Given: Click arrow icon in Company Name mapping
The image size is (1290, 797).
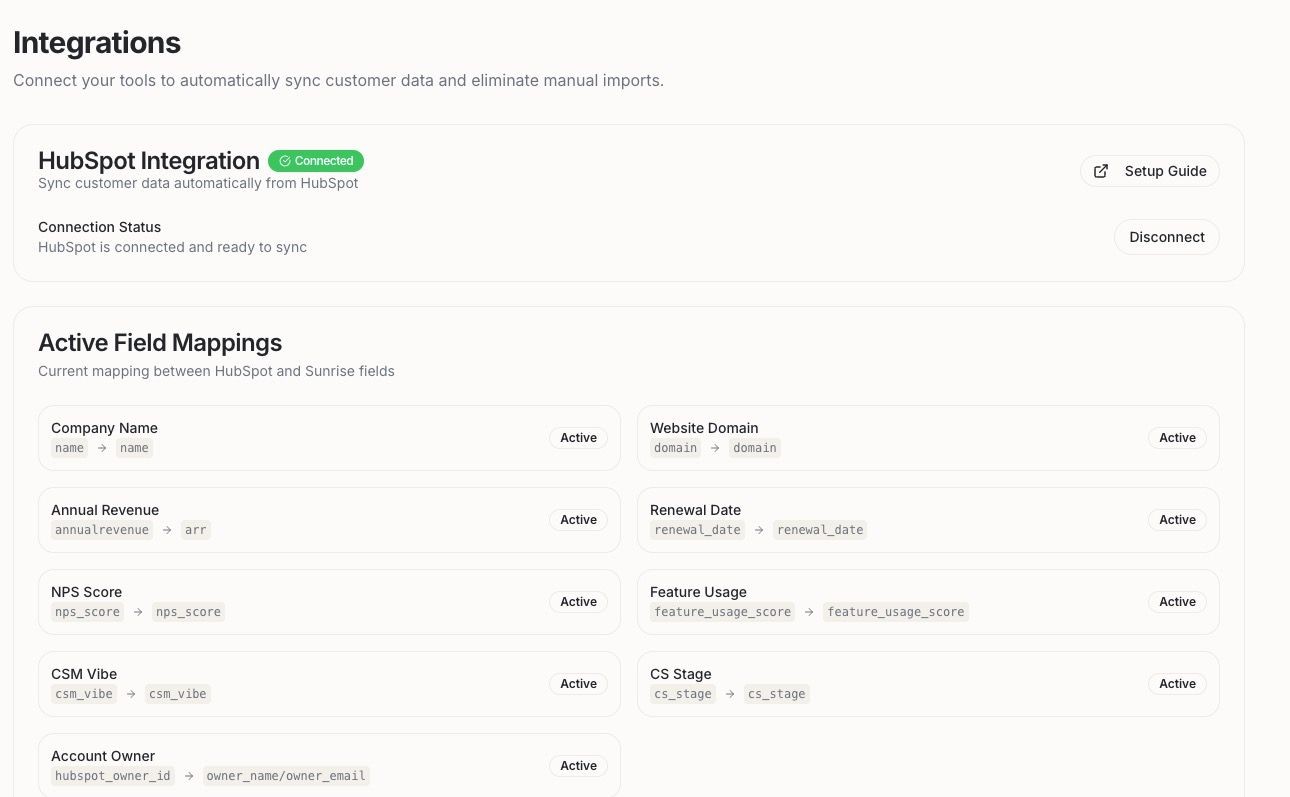Looking at the screenshot, I should click(102, 448).
